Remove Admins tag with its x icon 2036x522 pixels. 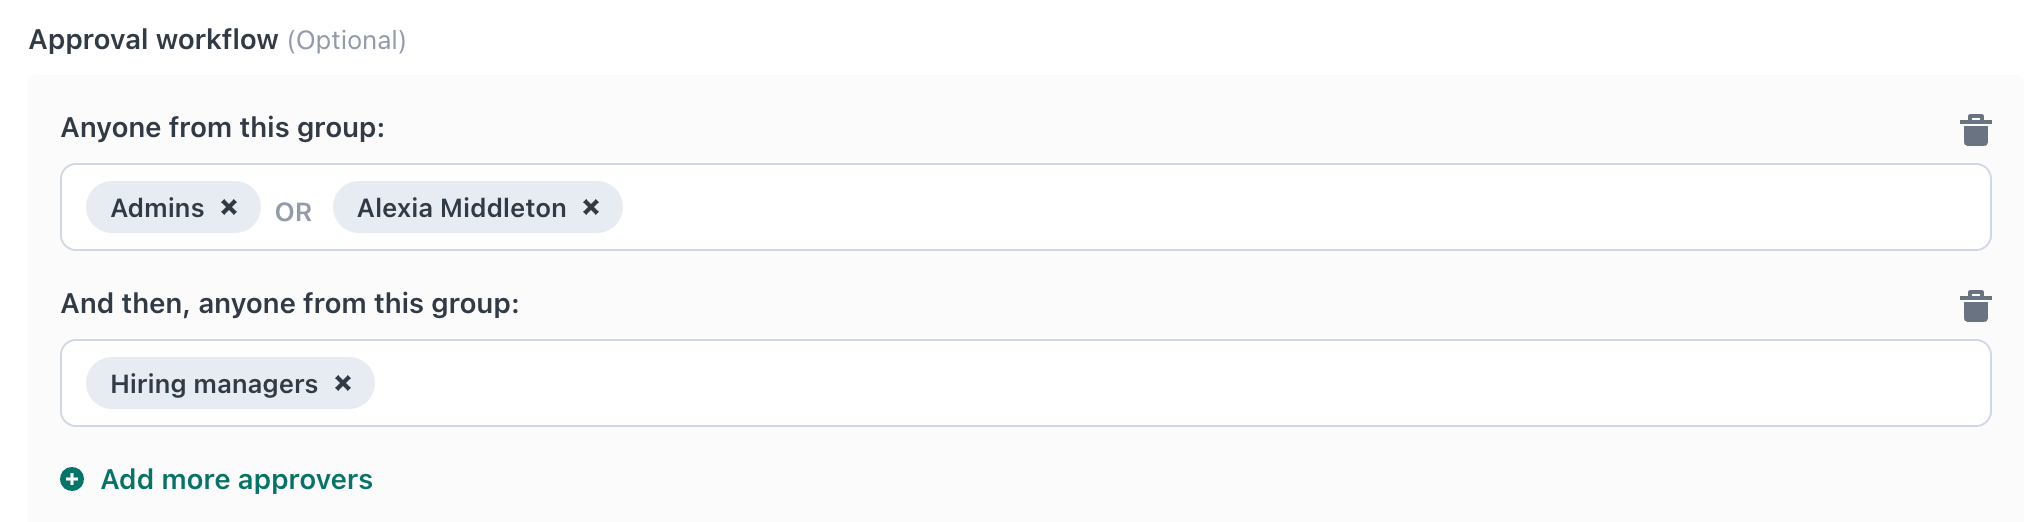[x=229, y=207]
